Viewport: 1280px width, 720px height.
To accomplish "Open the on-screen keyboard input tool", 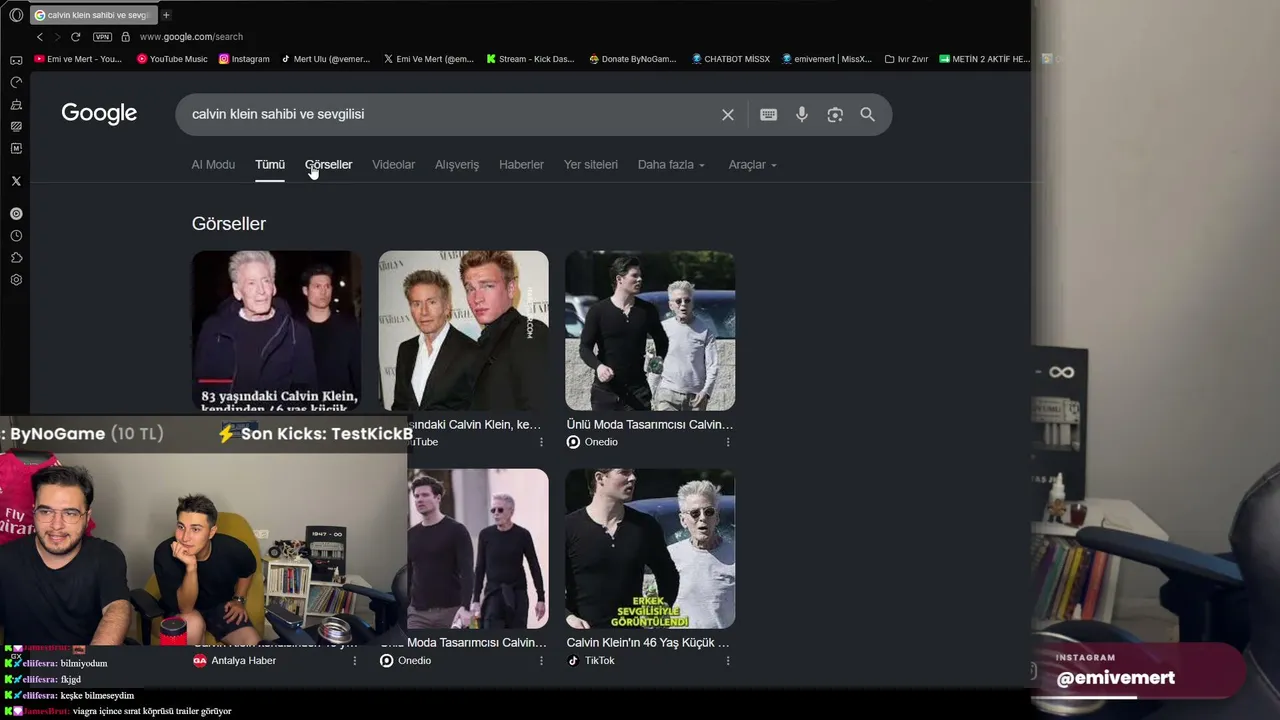I will 768,115.
